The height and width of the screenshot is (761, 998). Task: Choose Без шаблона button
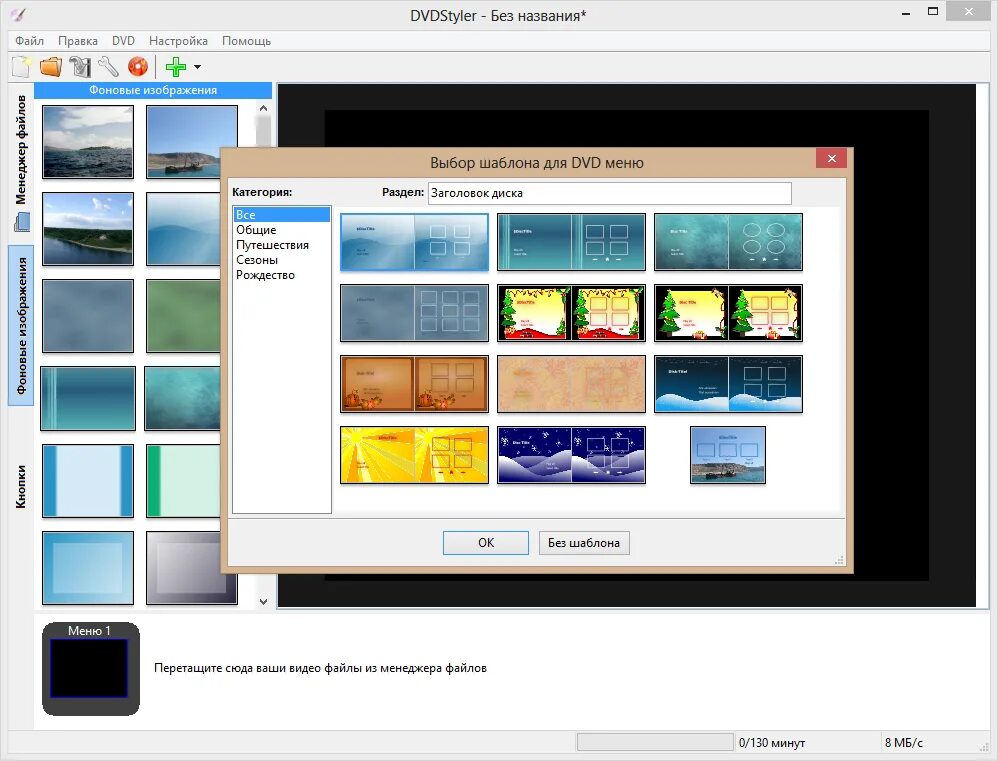tap(584, 543)
